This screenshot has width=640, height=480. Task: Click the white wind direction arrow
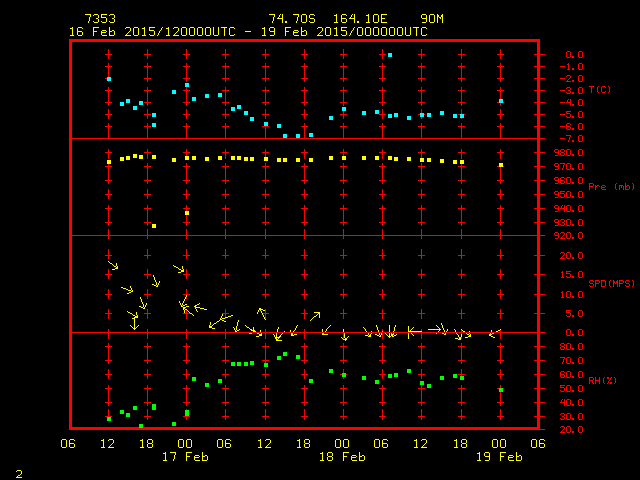[x=437, y=328]
